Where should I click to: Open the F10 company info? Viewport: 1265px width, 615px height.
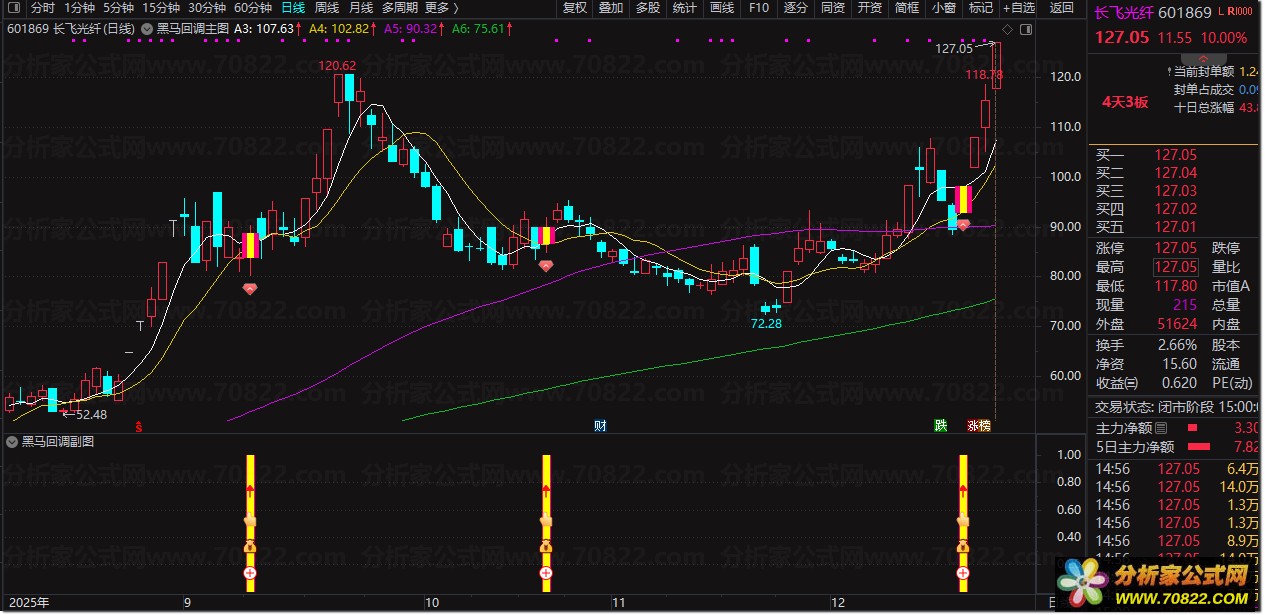coord(758,8)
